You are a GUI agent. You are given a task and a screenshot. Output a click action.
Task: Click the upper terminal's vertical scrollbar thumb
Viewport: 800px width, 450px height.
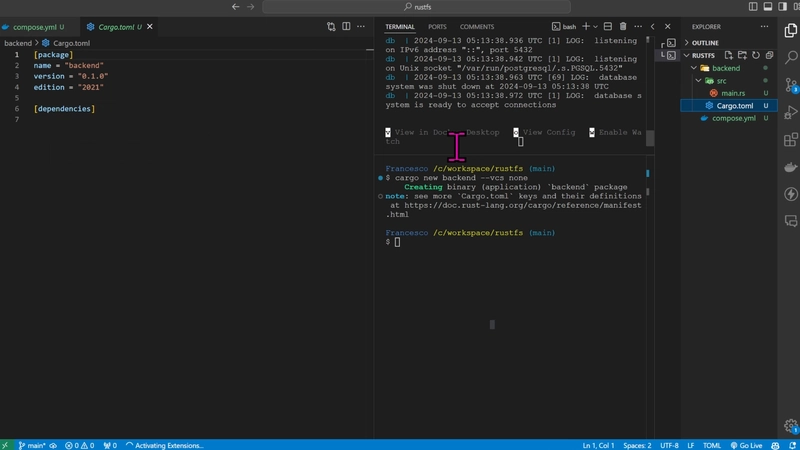click(649, 138)
